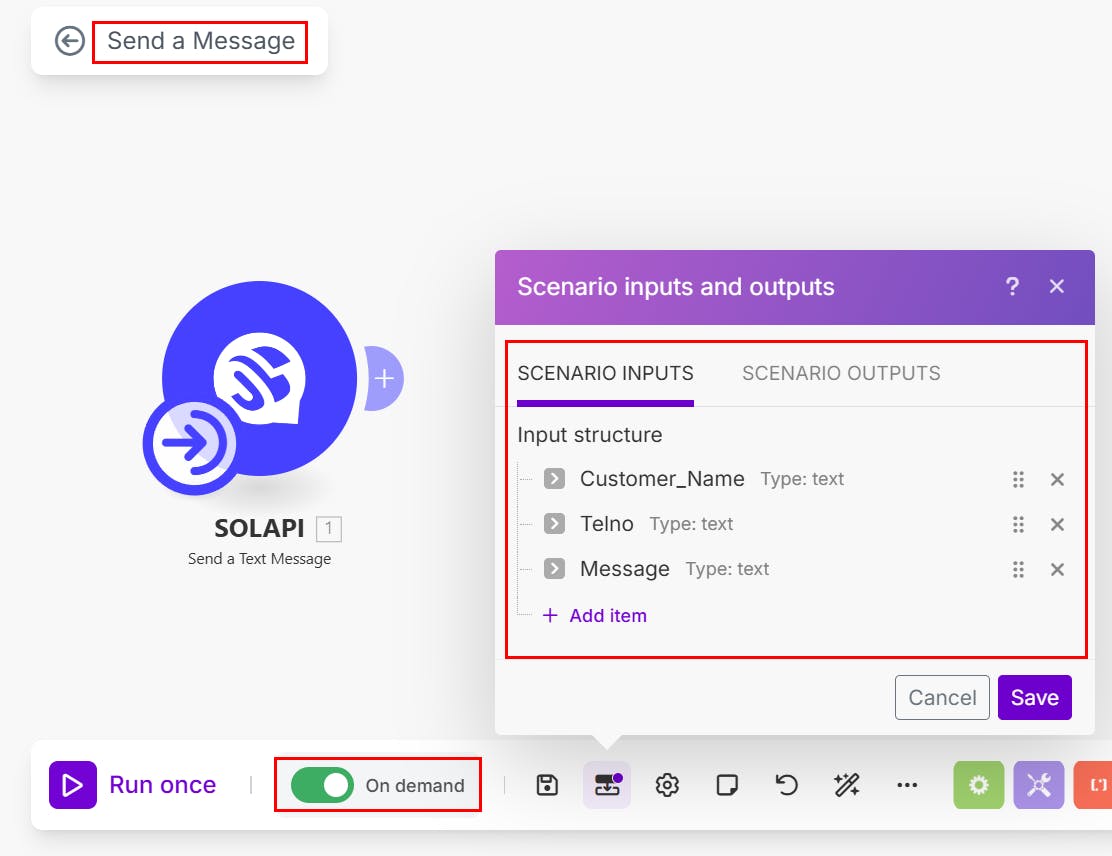This screenshot has width=1112, height=856.
Task: Cancel the input structure changes
Action: point(943,698)
